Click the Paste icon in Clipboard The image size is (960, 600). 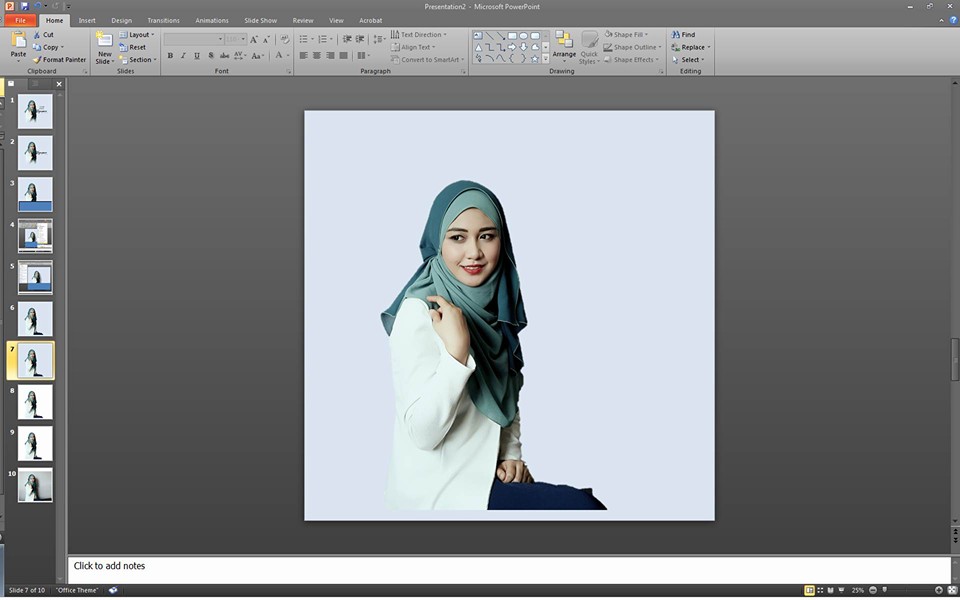[18, 40]
